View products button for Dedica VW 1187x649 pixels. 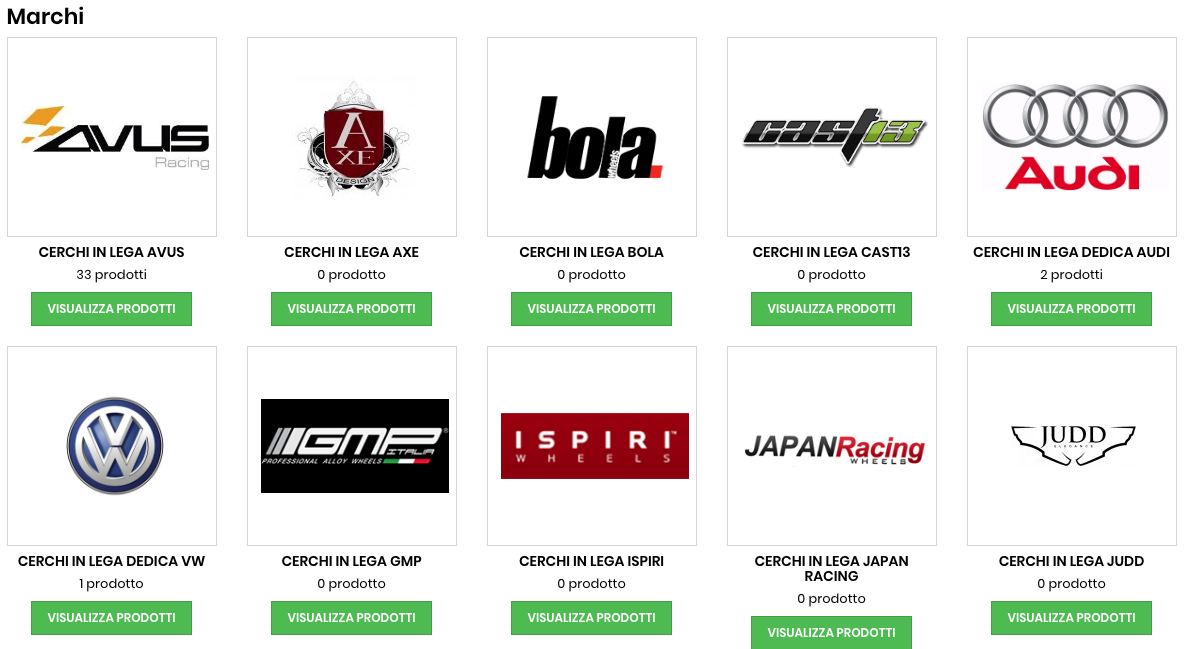pyautogui.click(x=111, y=618)
